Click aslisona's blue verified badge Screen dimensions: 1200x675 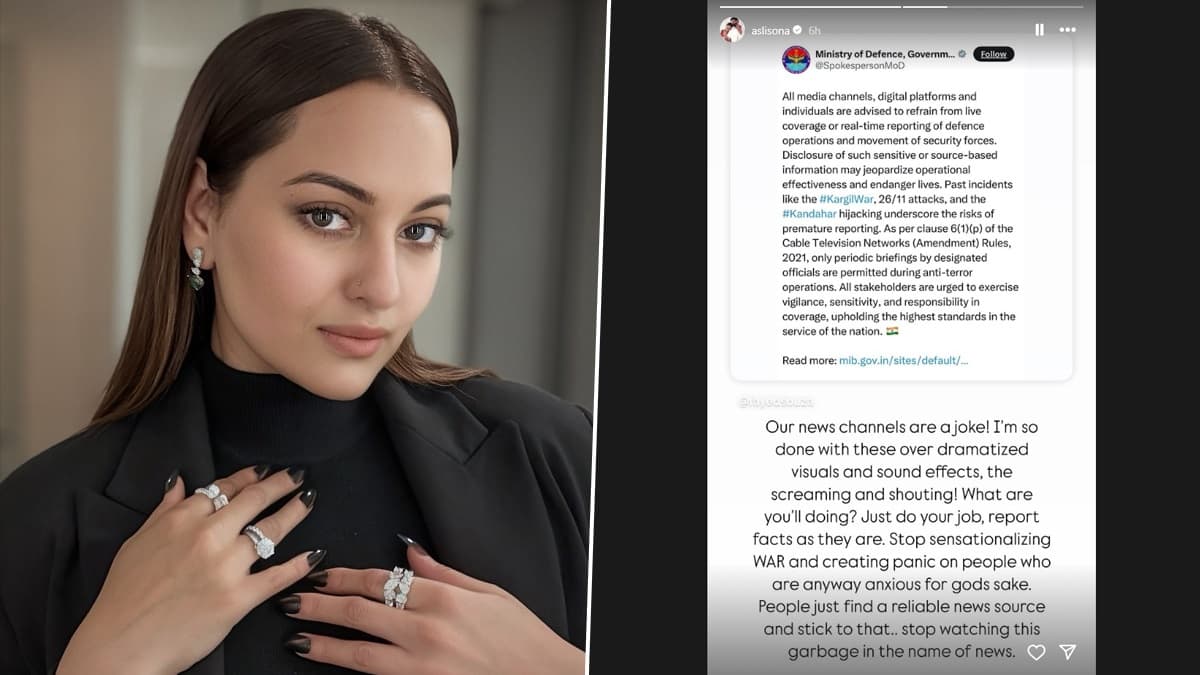[799, 31]
